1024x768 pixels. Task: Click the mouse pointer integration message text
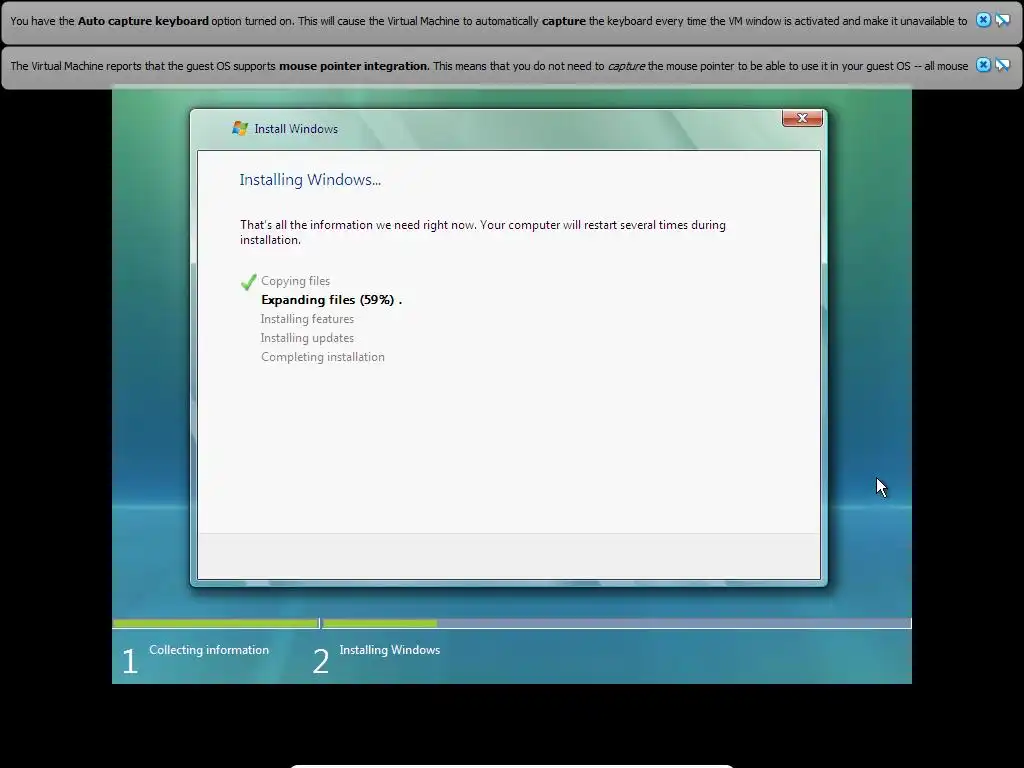(489, 66)
